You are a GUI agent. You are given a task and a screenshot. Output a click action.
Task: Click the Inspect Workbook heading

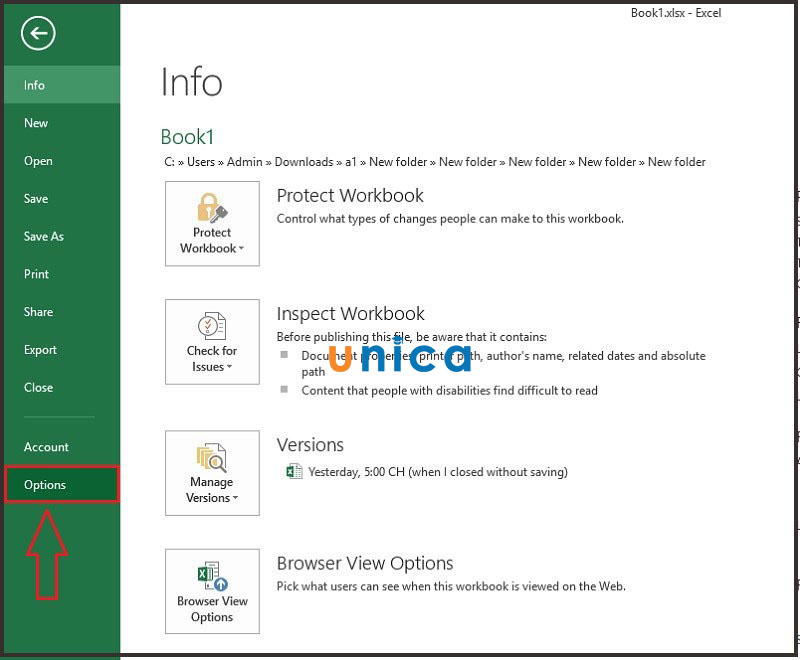click(351, 314)
